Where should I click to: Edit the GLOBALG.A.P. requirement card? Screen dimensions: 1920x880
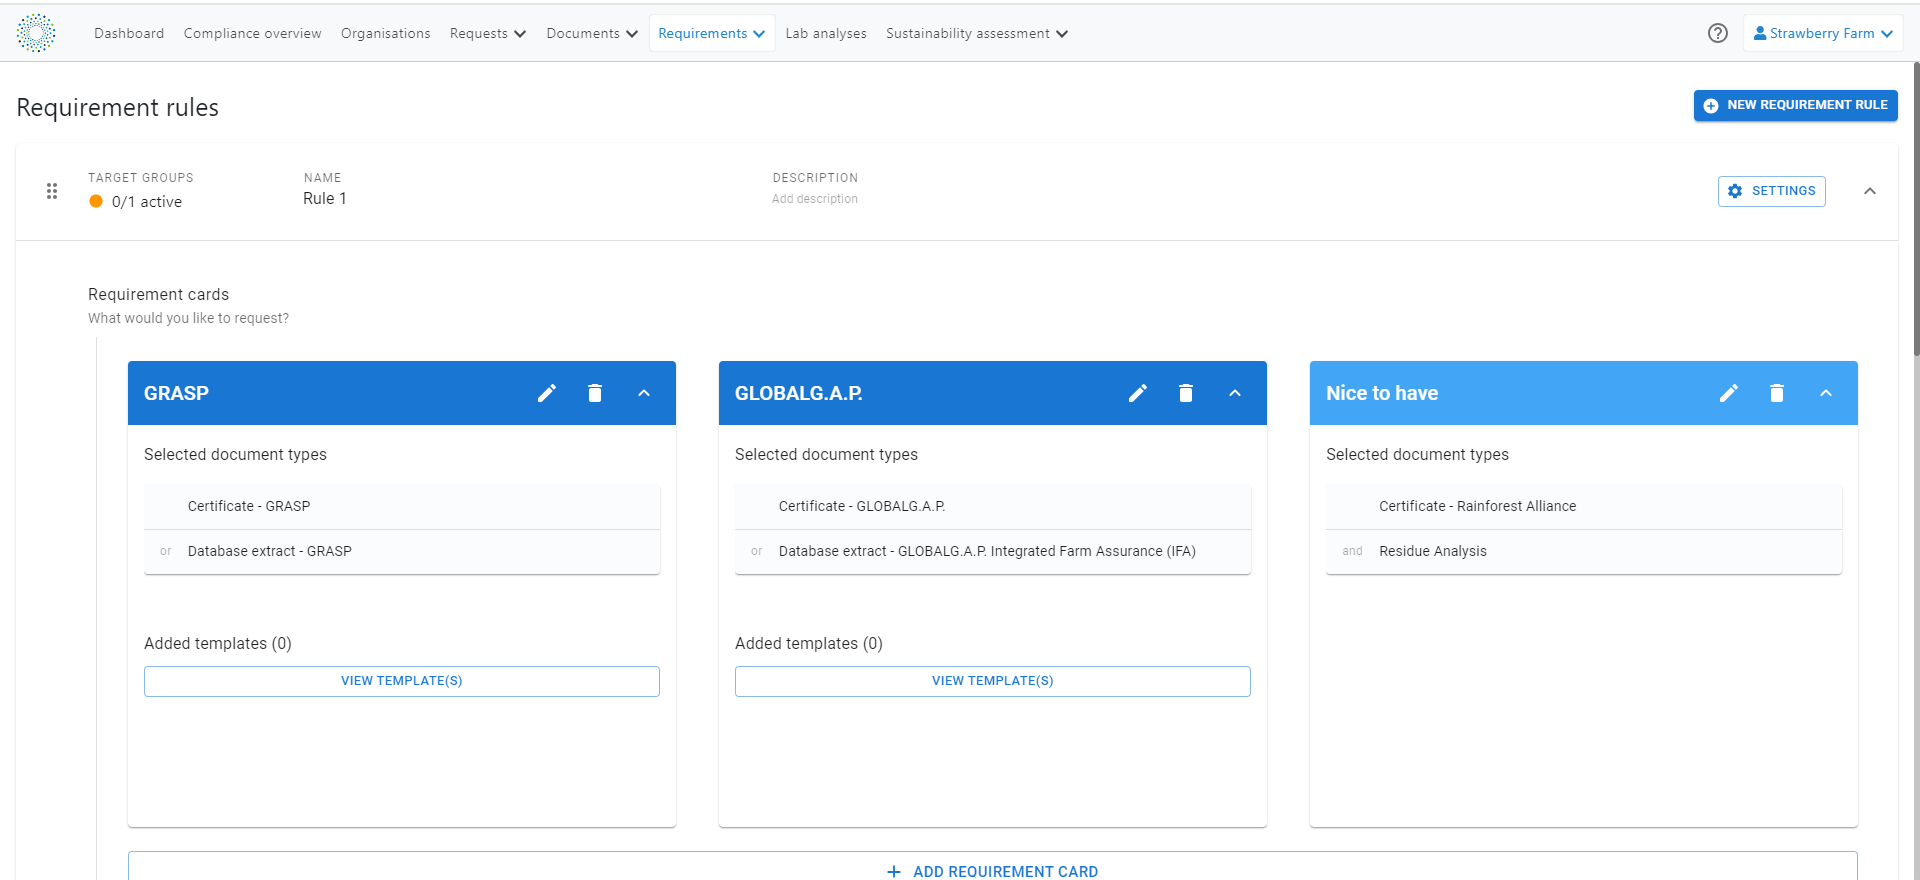(x=1138, y=393)
